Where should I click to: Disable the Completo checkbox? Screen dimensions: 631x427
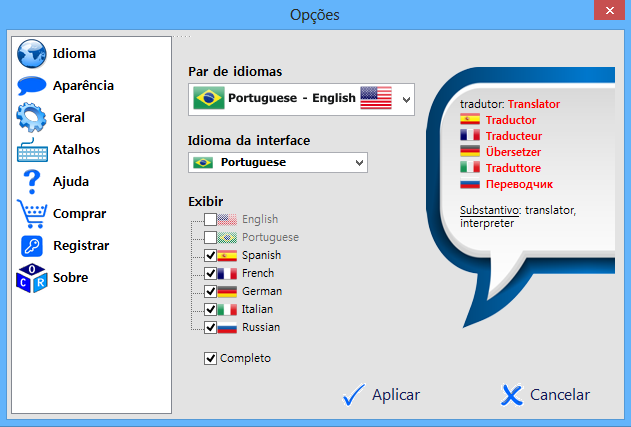(210, 359)
